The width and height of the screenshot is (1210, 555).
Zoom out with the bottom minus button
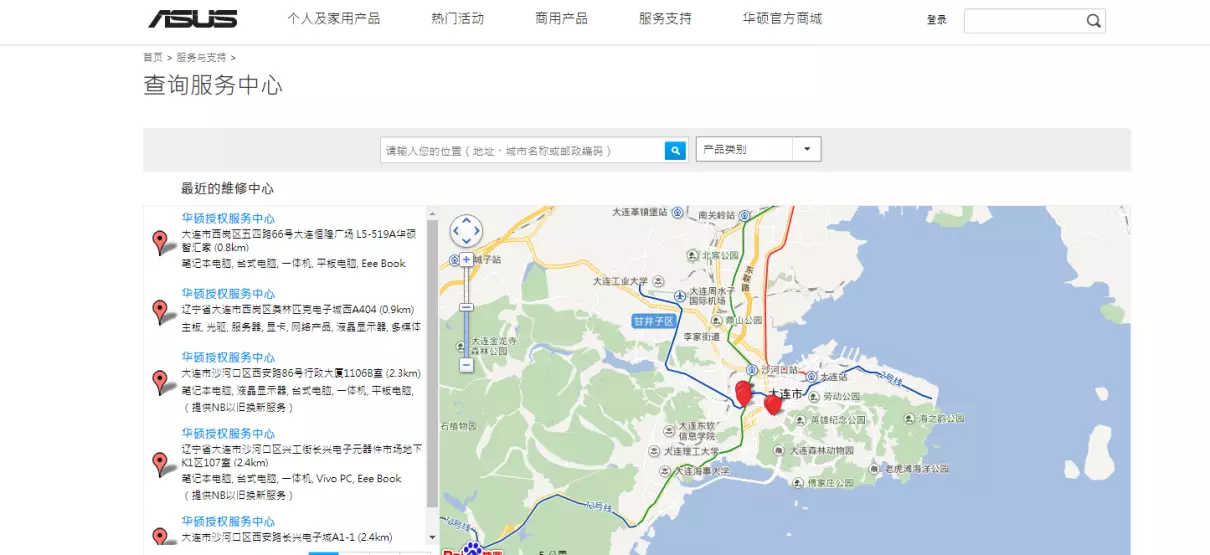click(466, 365)
